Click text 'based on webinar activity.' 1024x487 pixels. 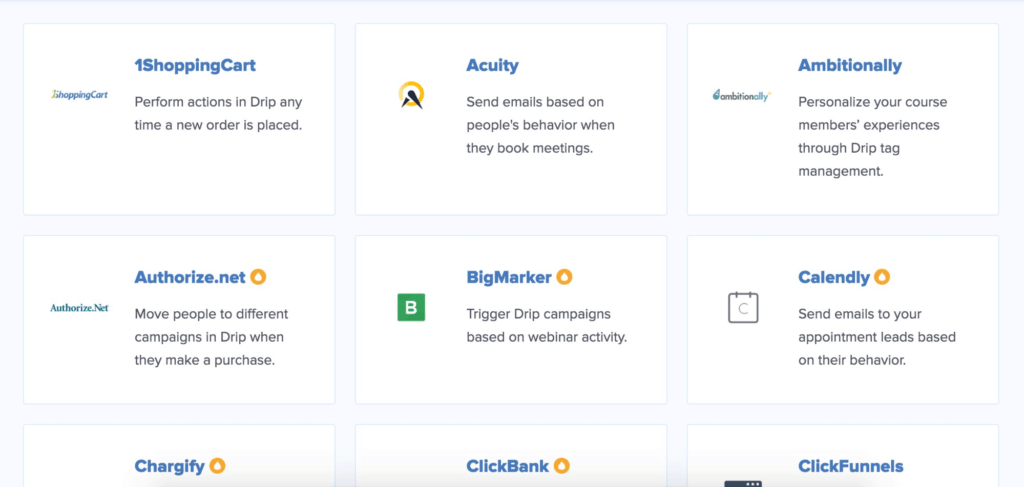coord(547,337)
